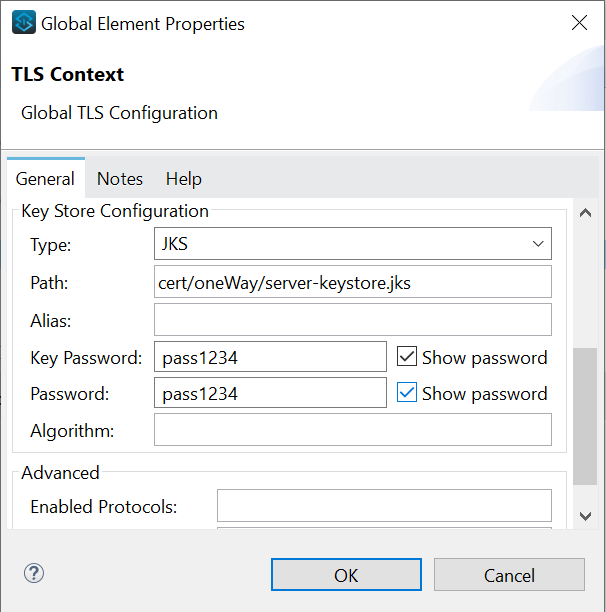The image size is (606, 612).
Task: Click the empty Alias input field
Action: (x=352, y=320)
